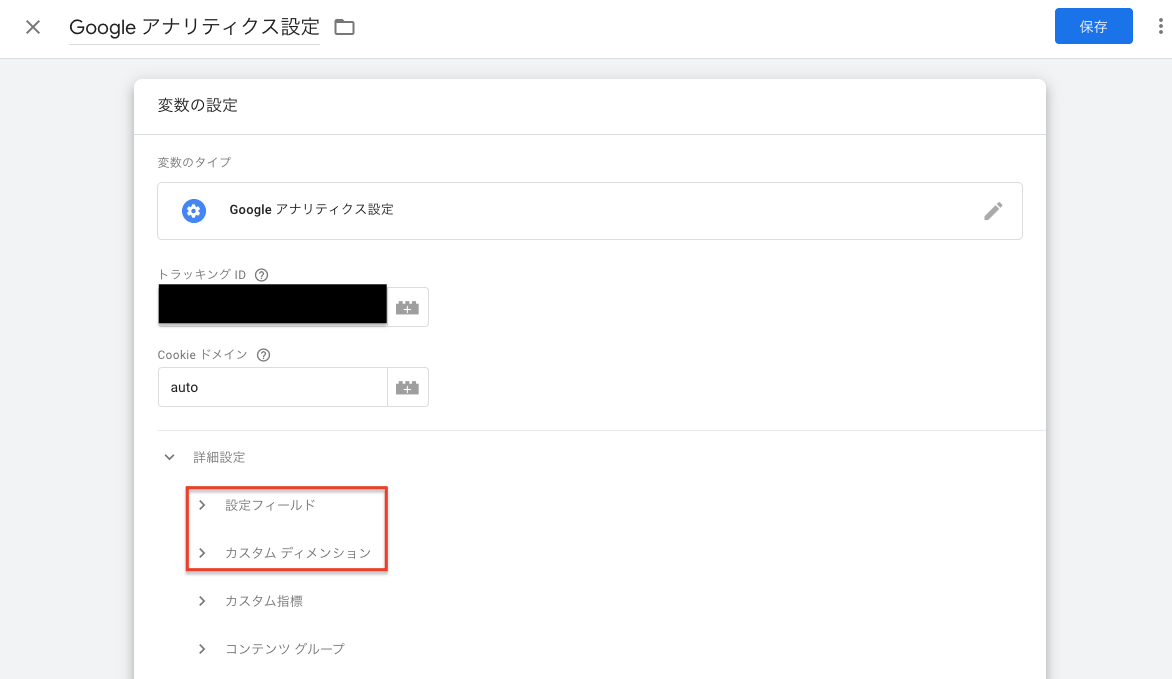Image resolution: width=1172 pixels, height=679 pixels.
Task: Open the three-dot more options menu
Action: point(1160,27)
